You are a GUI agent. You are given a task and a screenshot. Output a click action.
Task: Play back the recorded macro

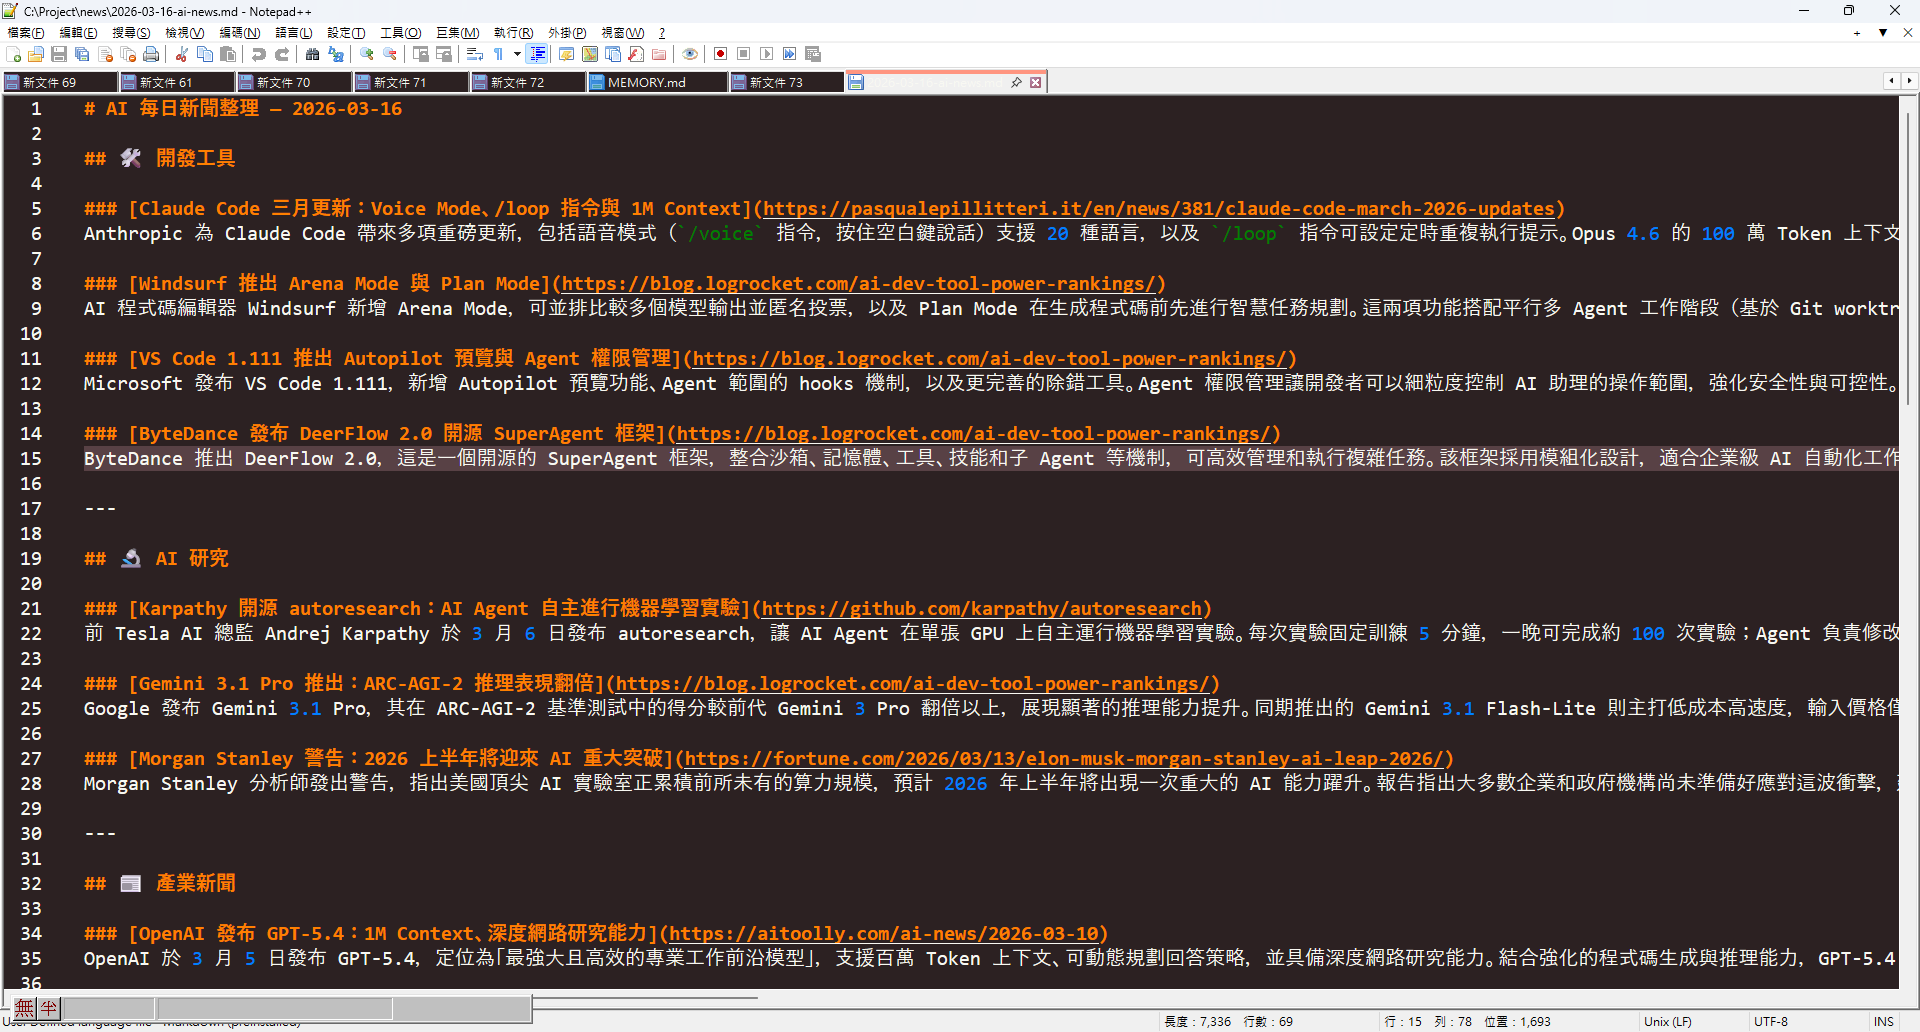(x=766, y=55)
